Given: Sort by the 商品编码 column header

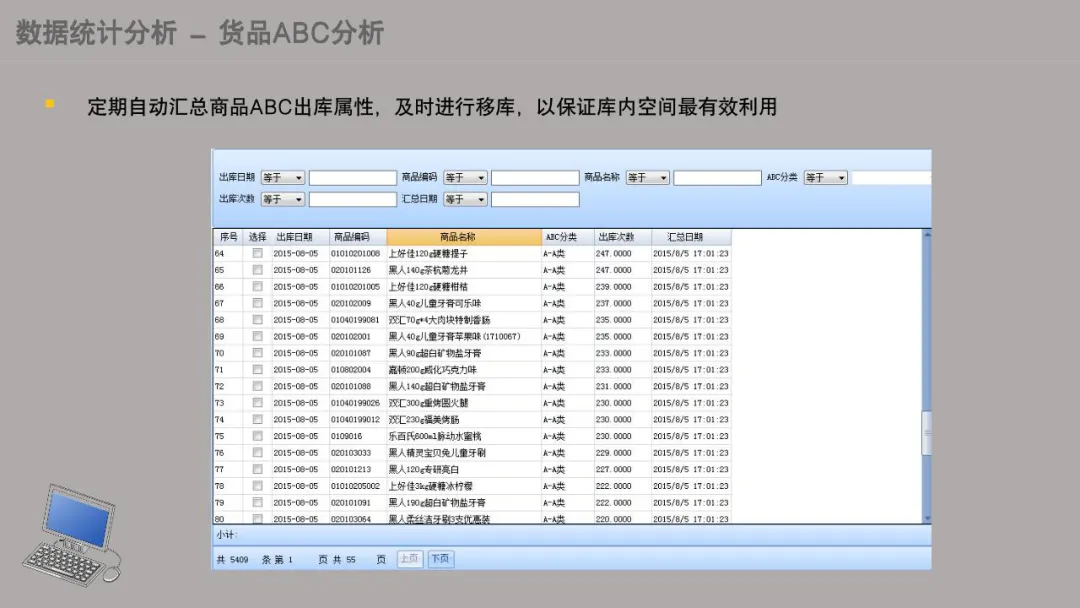Looking at the screenshot, I should pyautogui.click(x=357, y=237).
